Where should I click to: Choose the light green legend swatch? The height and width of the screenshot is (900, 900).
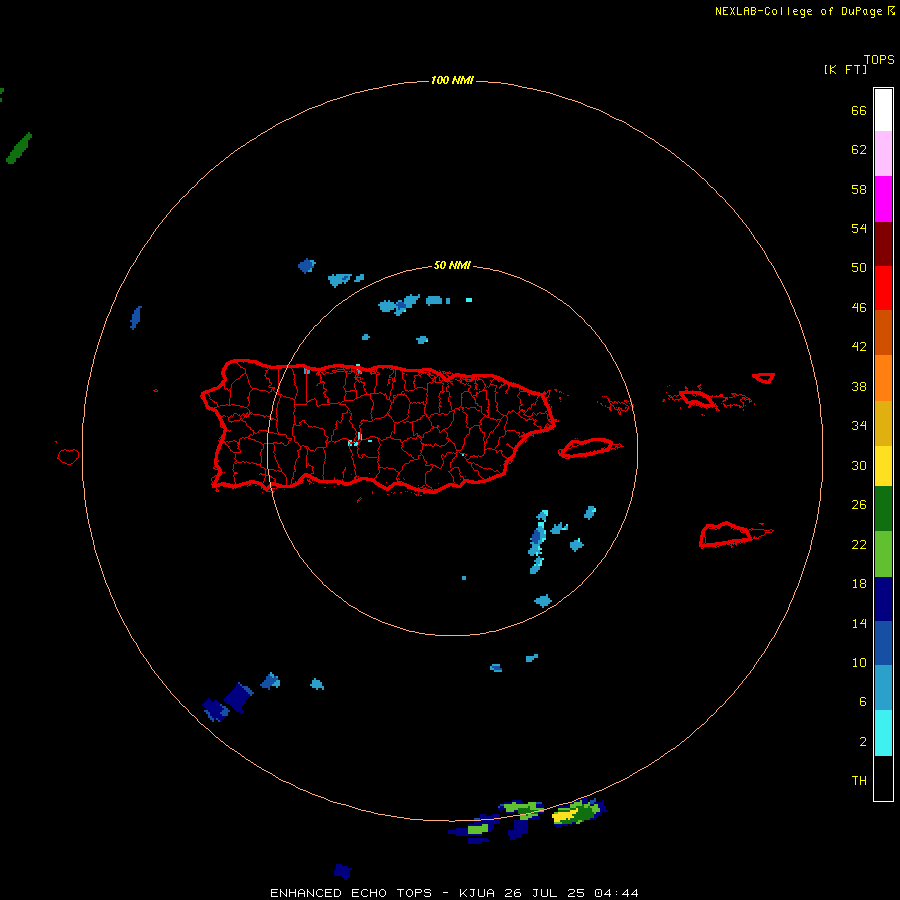tap(883, 554)
